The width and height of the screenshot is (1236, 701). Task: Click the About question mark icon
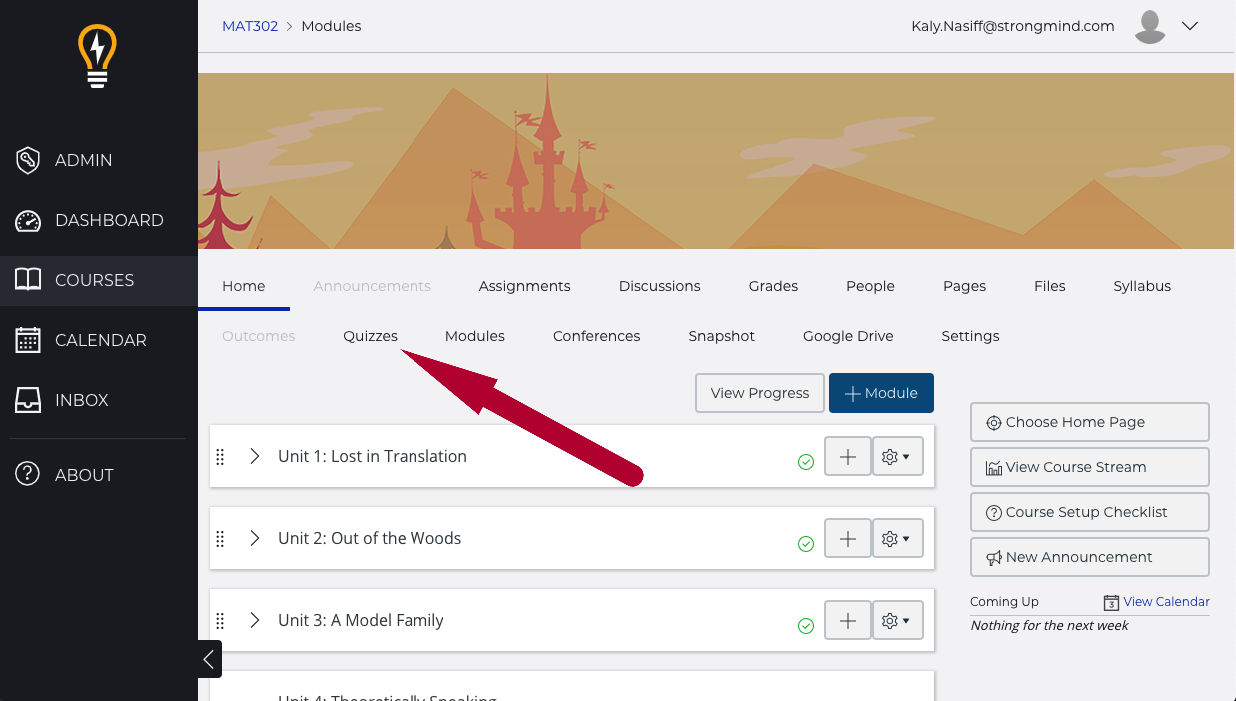pos(28,475)
